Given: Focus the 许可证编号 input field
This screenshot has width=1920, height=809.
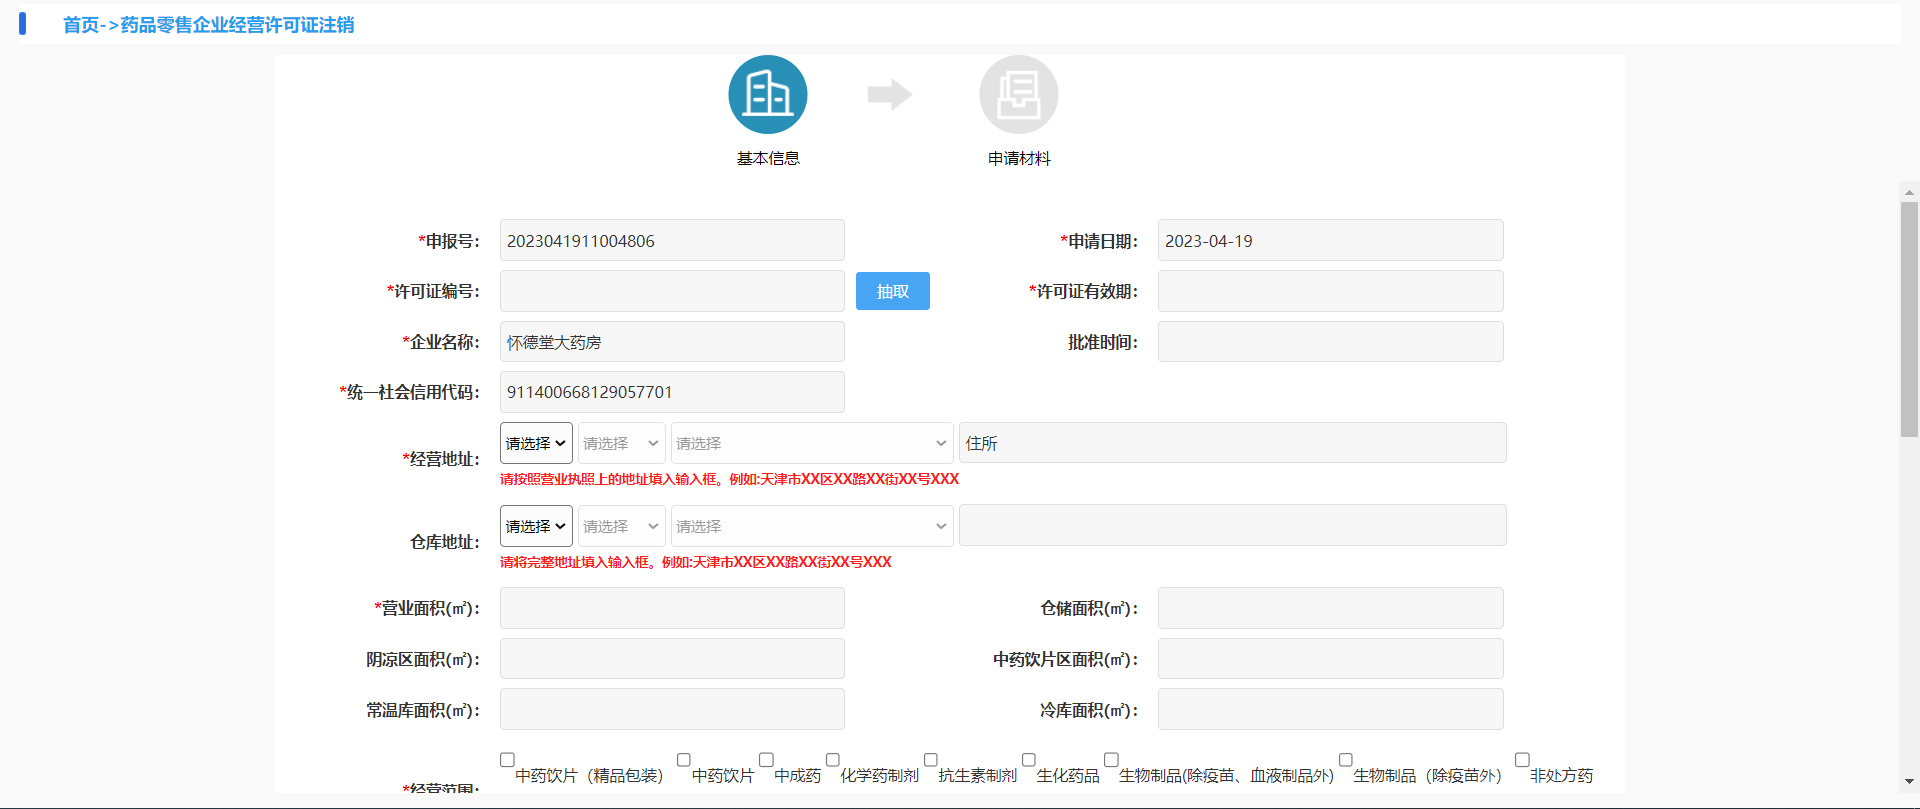Looking at the screenshot, I should (x=672, y=291).
